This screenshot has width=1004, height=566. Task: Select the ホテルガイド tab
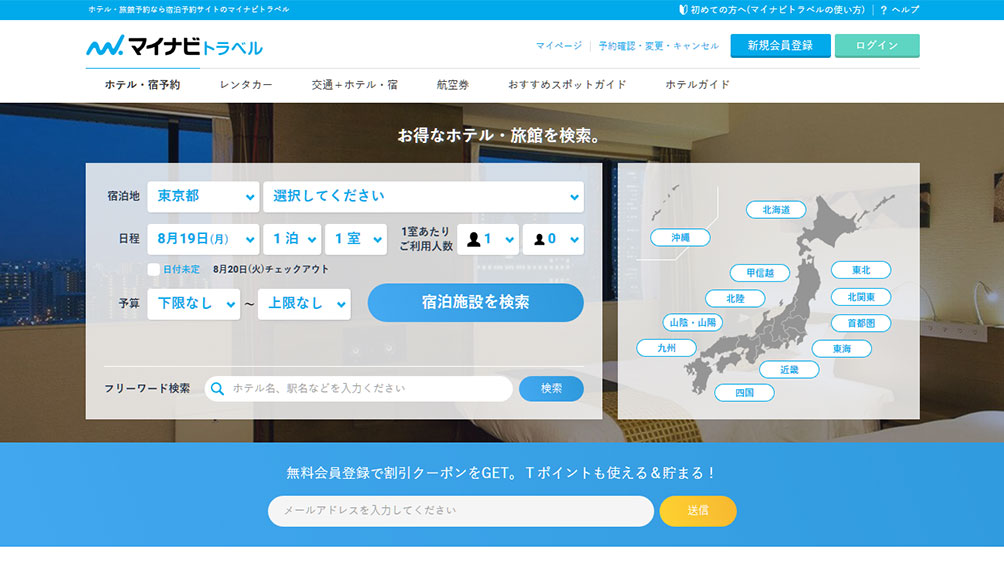coord(697,85)
